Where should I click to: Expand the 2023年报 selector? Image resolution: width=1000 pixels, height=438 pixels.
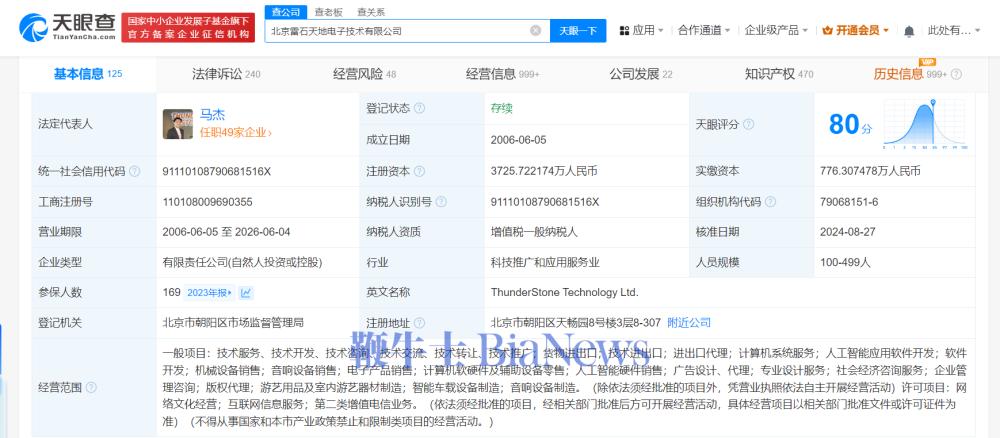point(209,293)
